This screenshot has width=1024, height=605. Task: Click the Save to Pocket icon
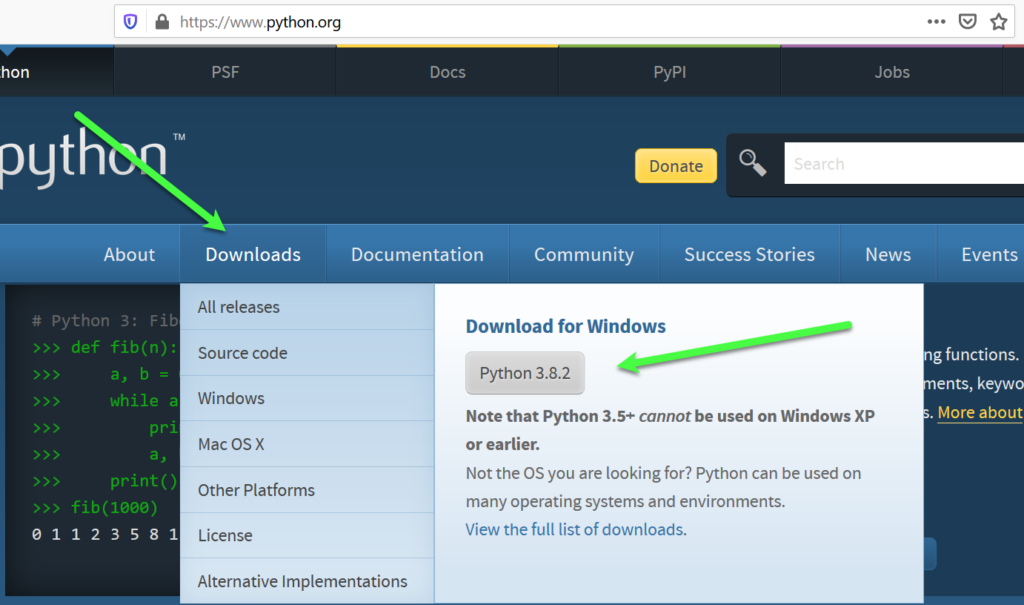tap(967, 22)
